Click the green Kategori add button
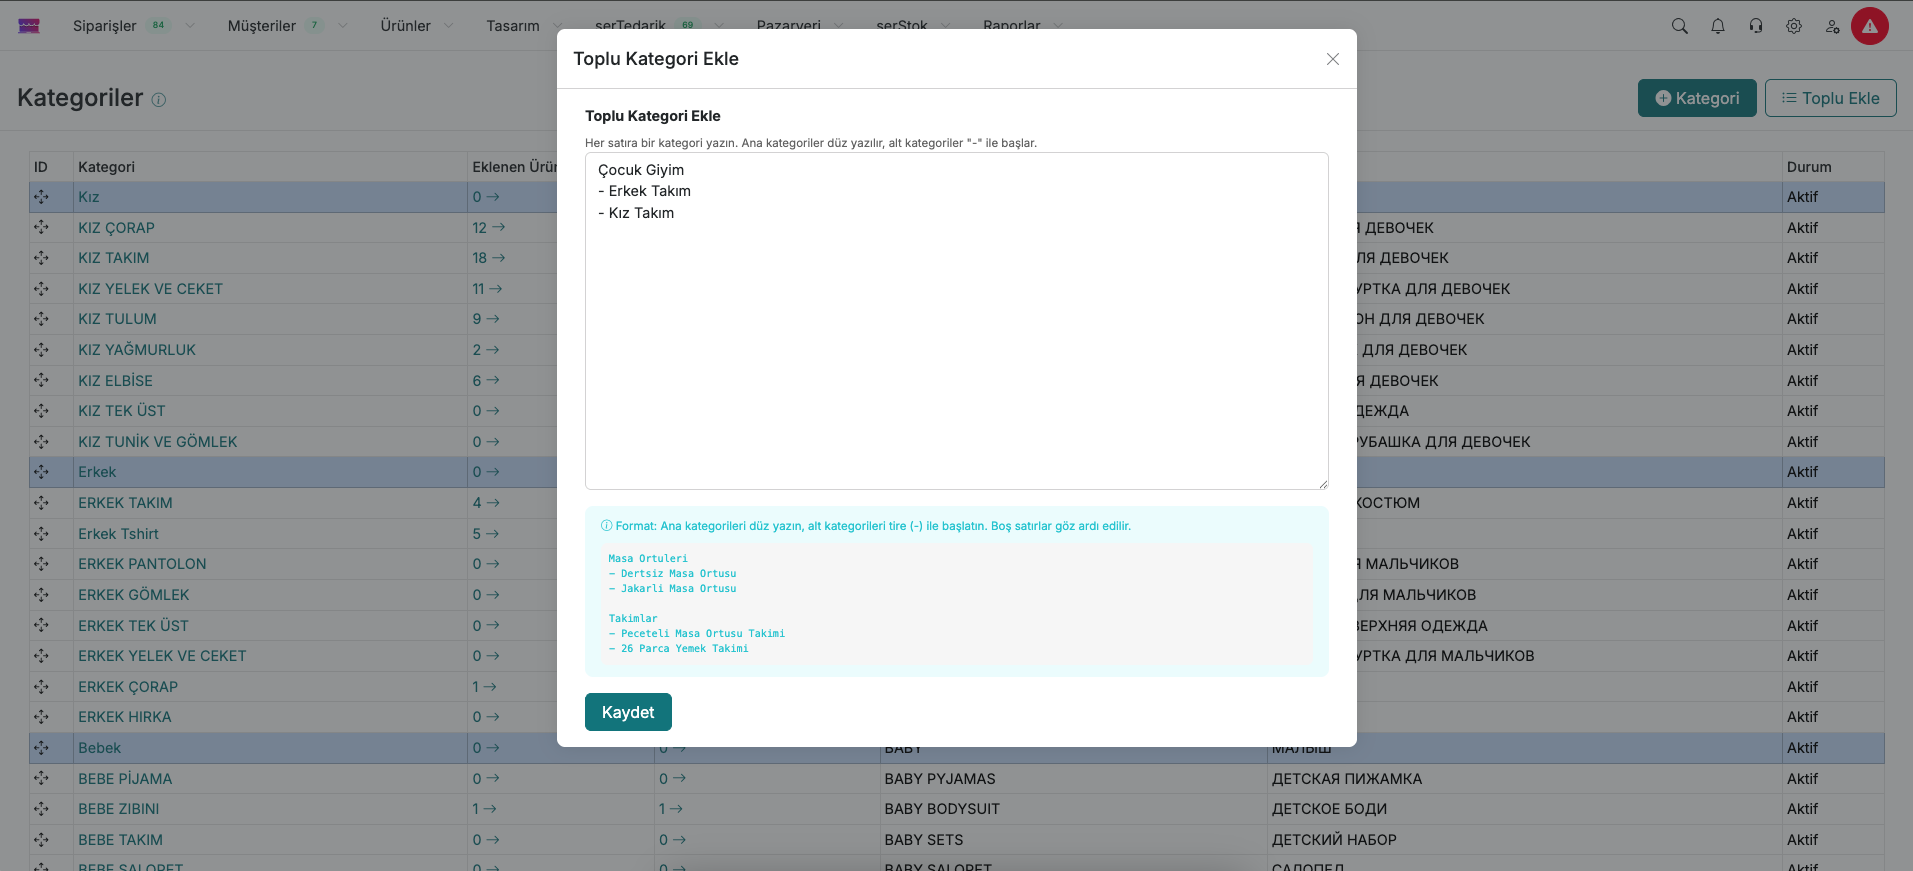This screenshot has height=871, width=1913. point(1696,98)
